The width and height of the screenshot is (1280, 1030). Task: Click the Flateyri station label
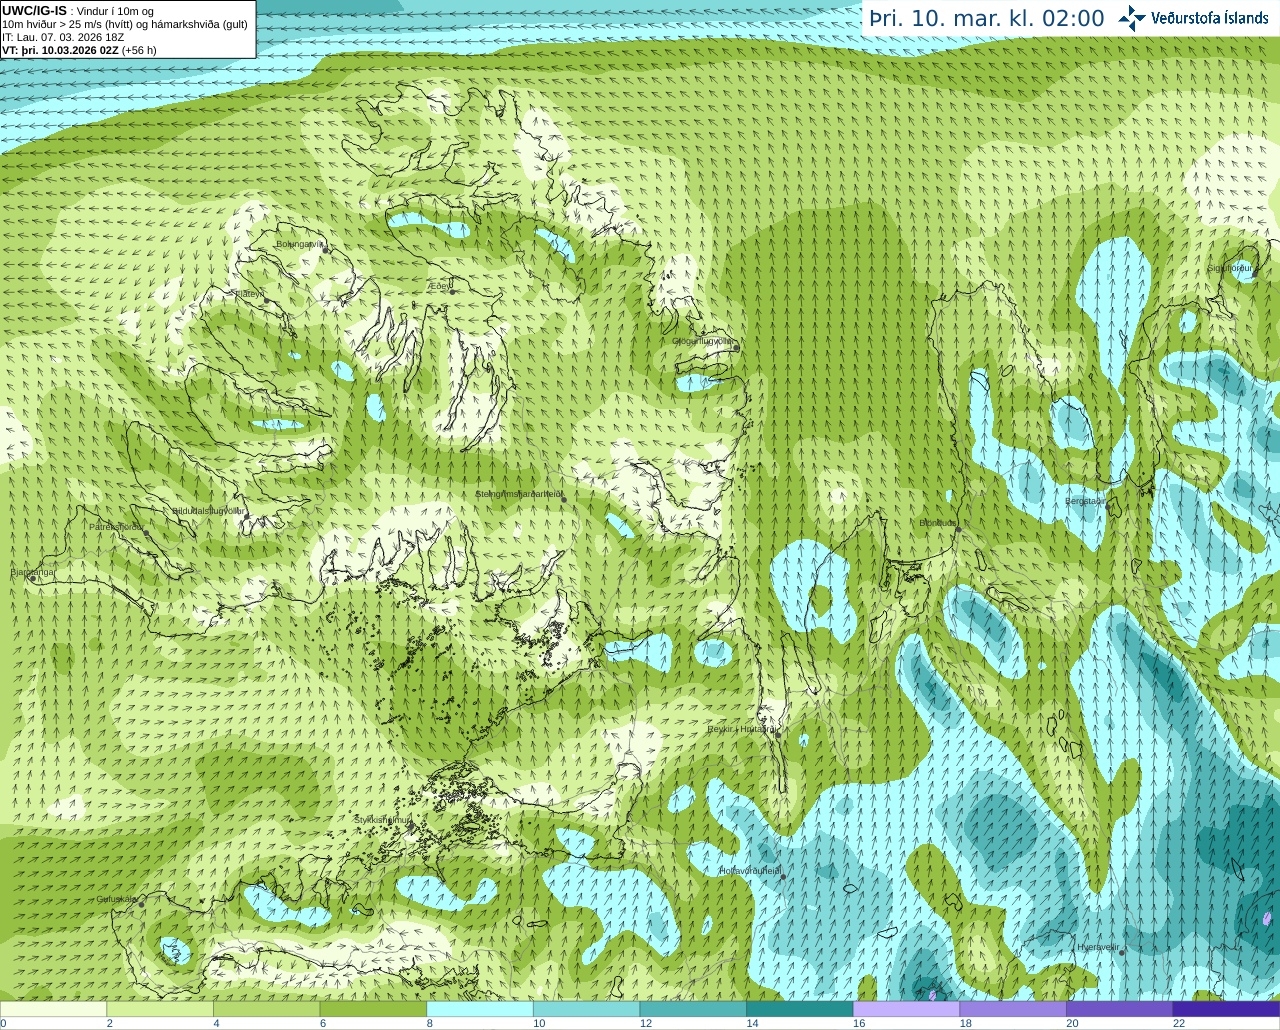click(x=248, y=293)
